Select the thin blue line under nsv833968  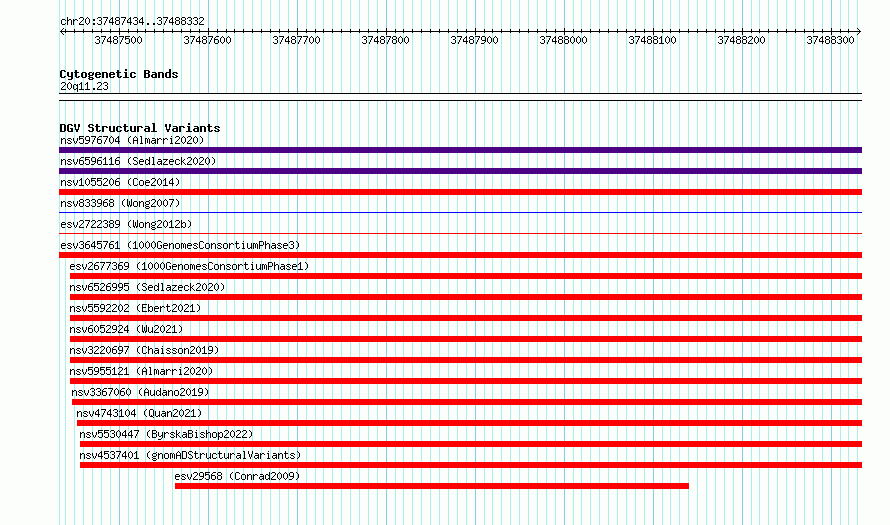pos(460,213)
